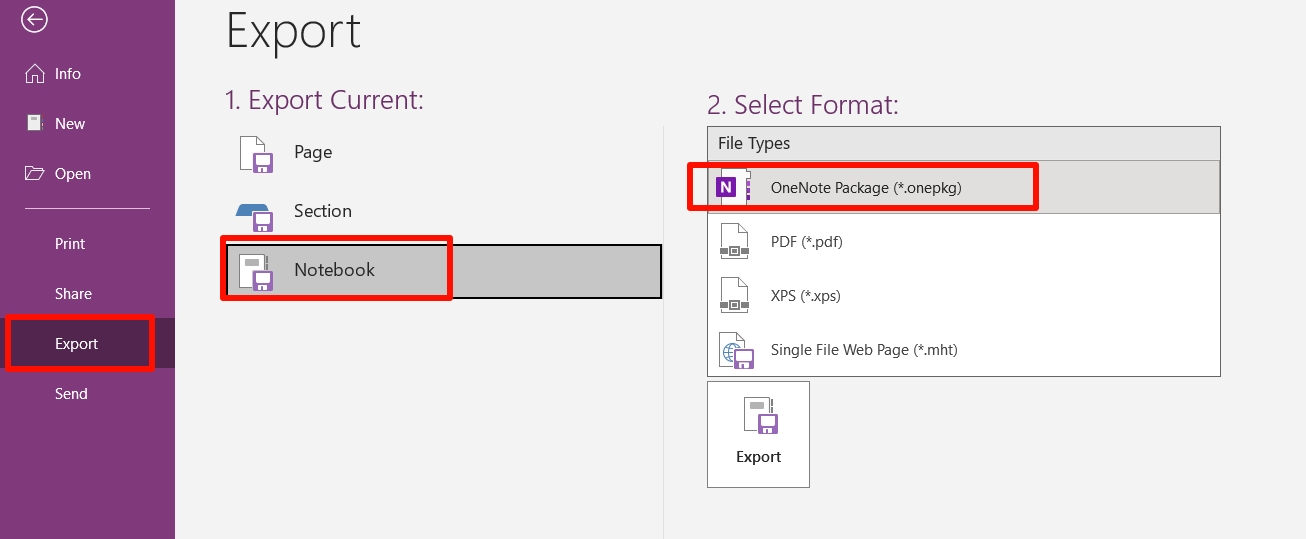Image resolution: width=1306 pixels, height=539 pixels.
Task: Click the Notebook export icon
Action: point(257,272)
